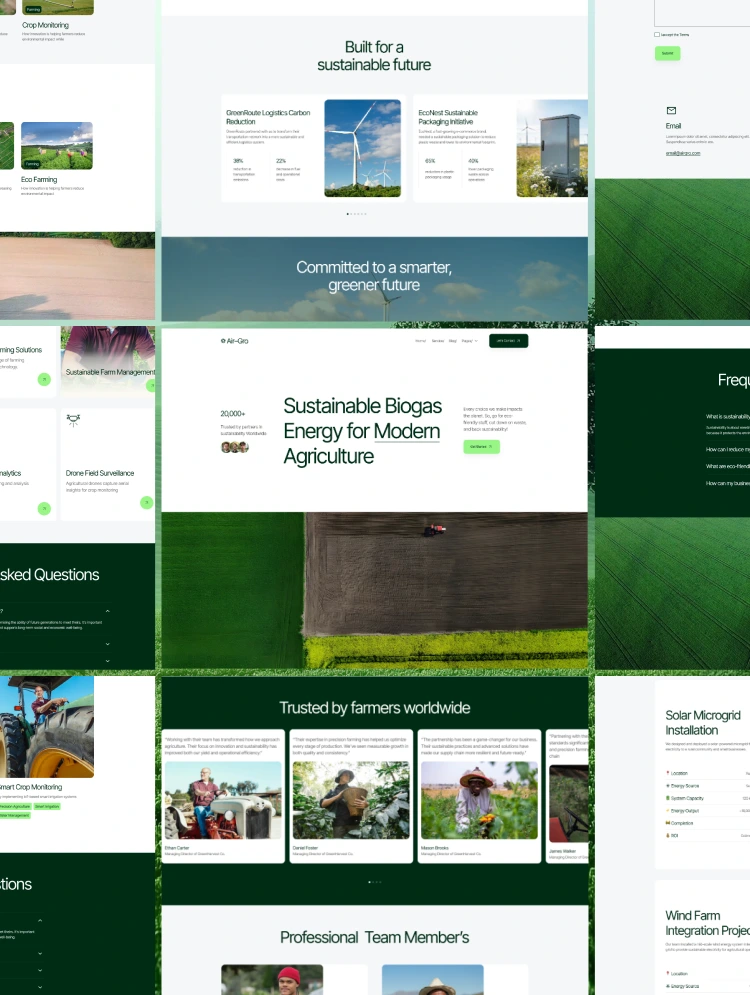The image size is (750, 995).
Task: Click the tractor image above Smart Crop Monitoring
Action: pos(47,727)
